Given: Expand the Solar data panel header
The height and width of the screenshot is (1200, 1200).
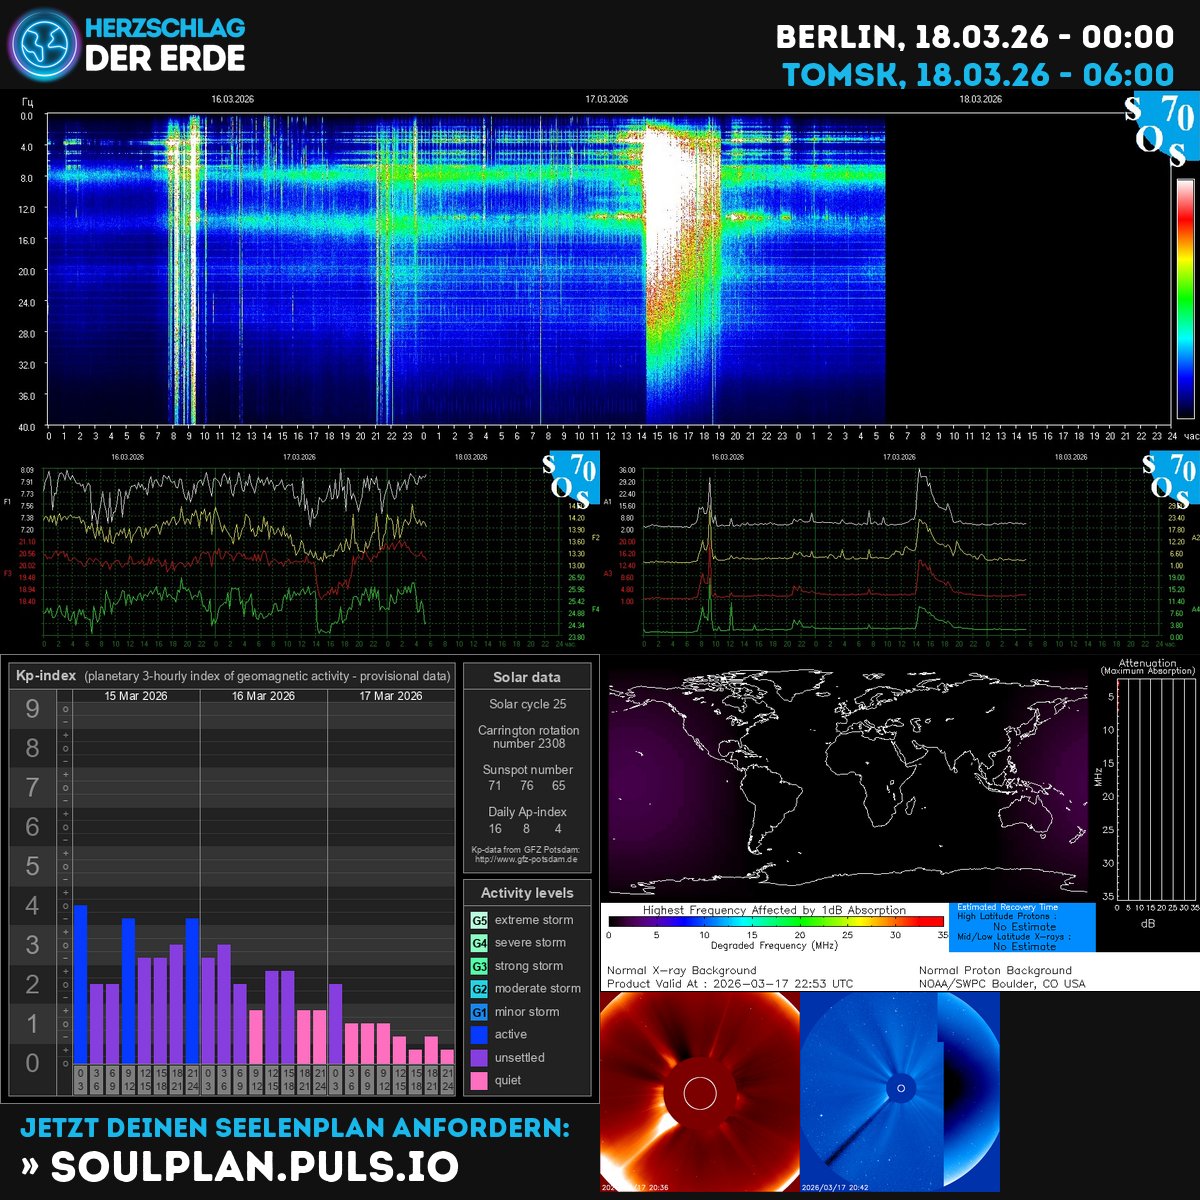Looking at the screenshot, I should [528, 677].
